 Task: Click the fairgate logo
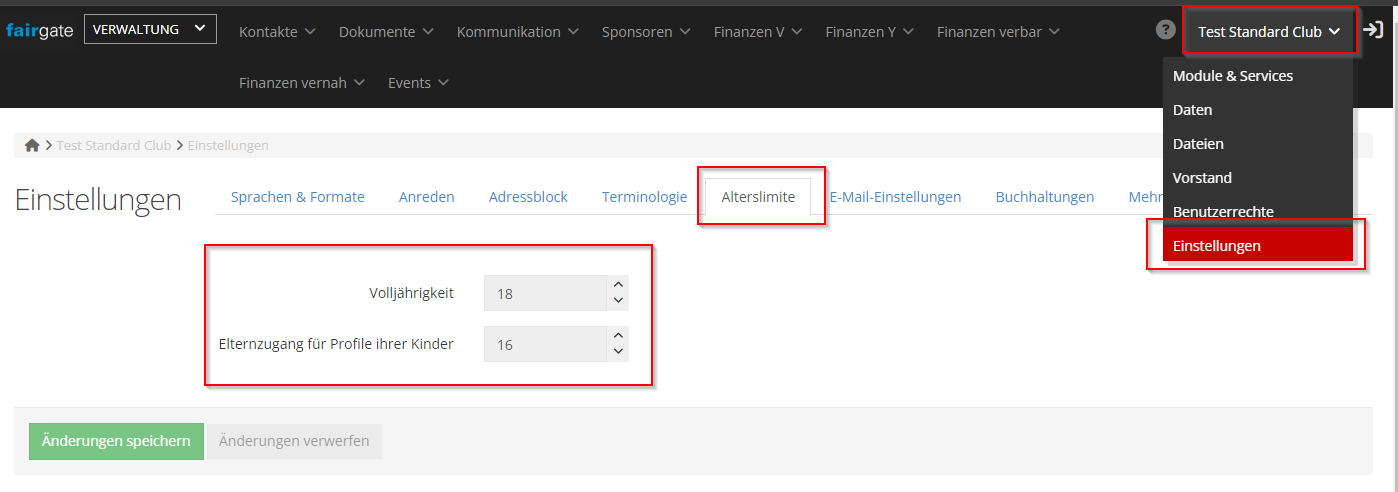coord(38,30)
